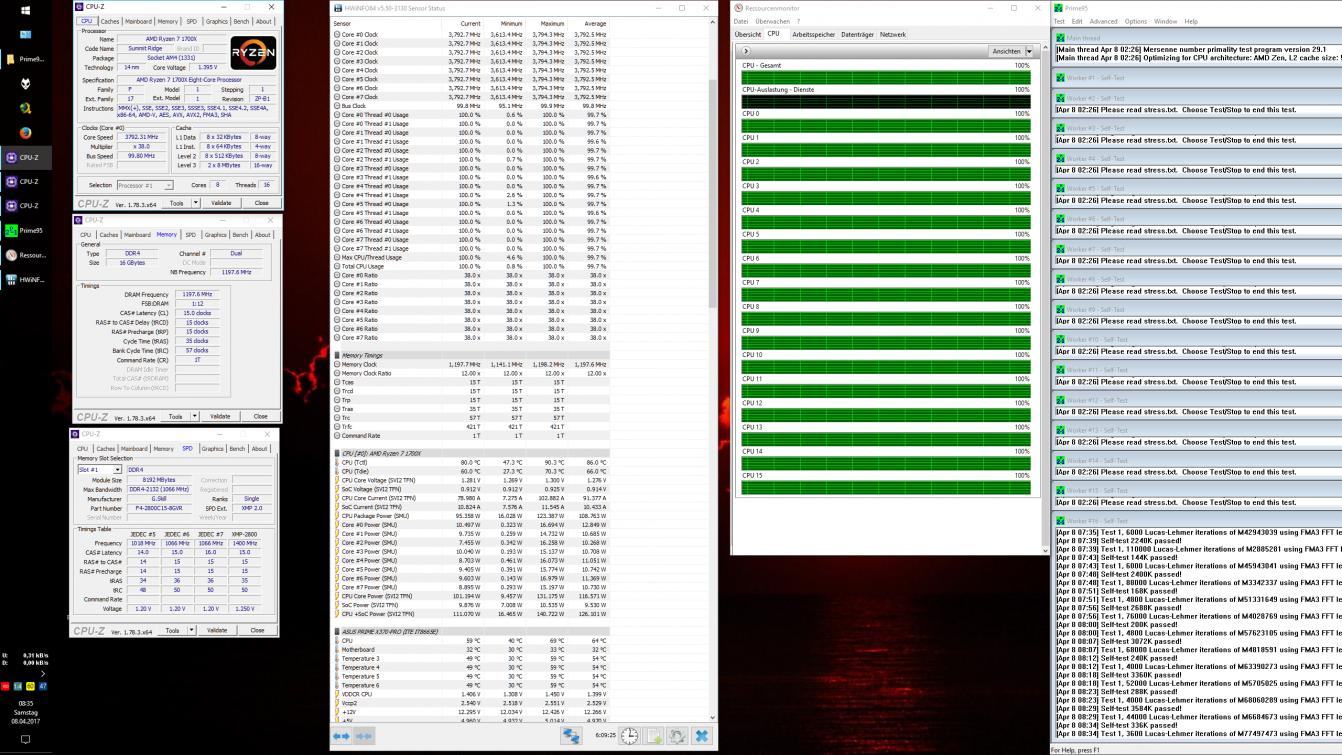Viewport: 1342px width, 755px height.
Task: Open the Advanced menu in Prime95
Action: point(1103,21)
